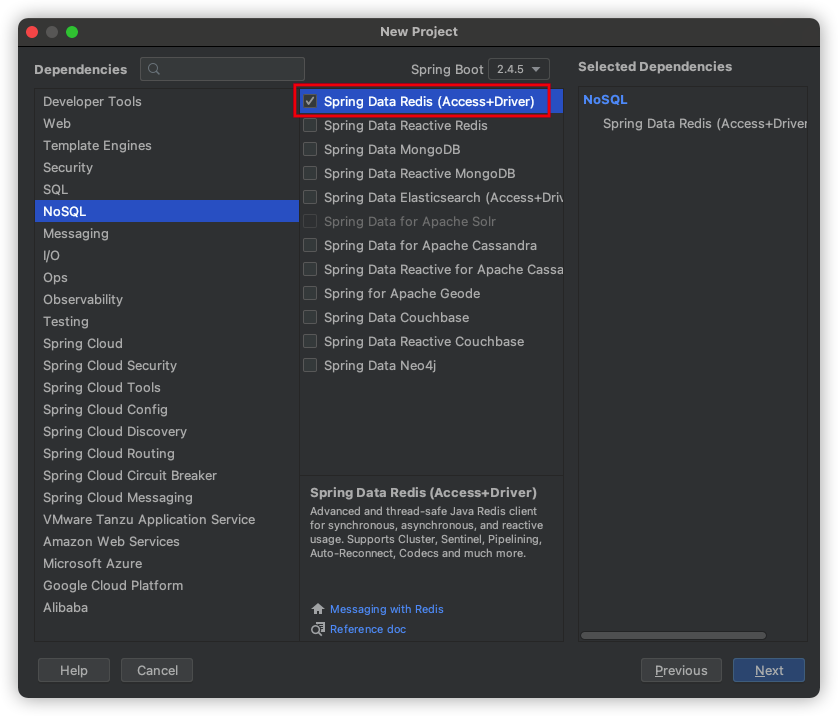
Task: Switch to the Testing category
Action: [167, 321]
